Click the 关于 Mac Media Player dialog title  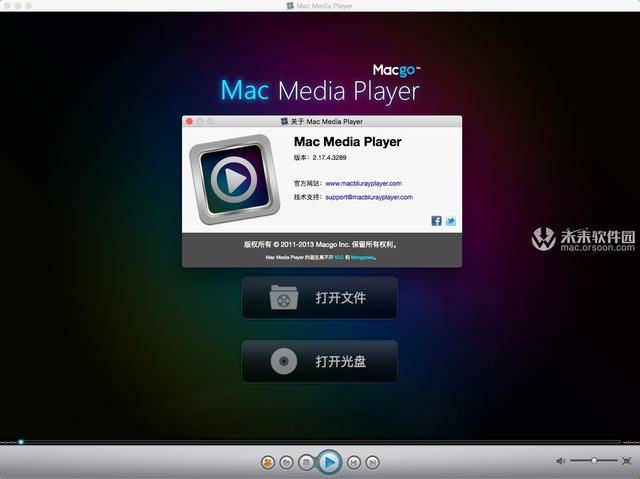point(326,122)
